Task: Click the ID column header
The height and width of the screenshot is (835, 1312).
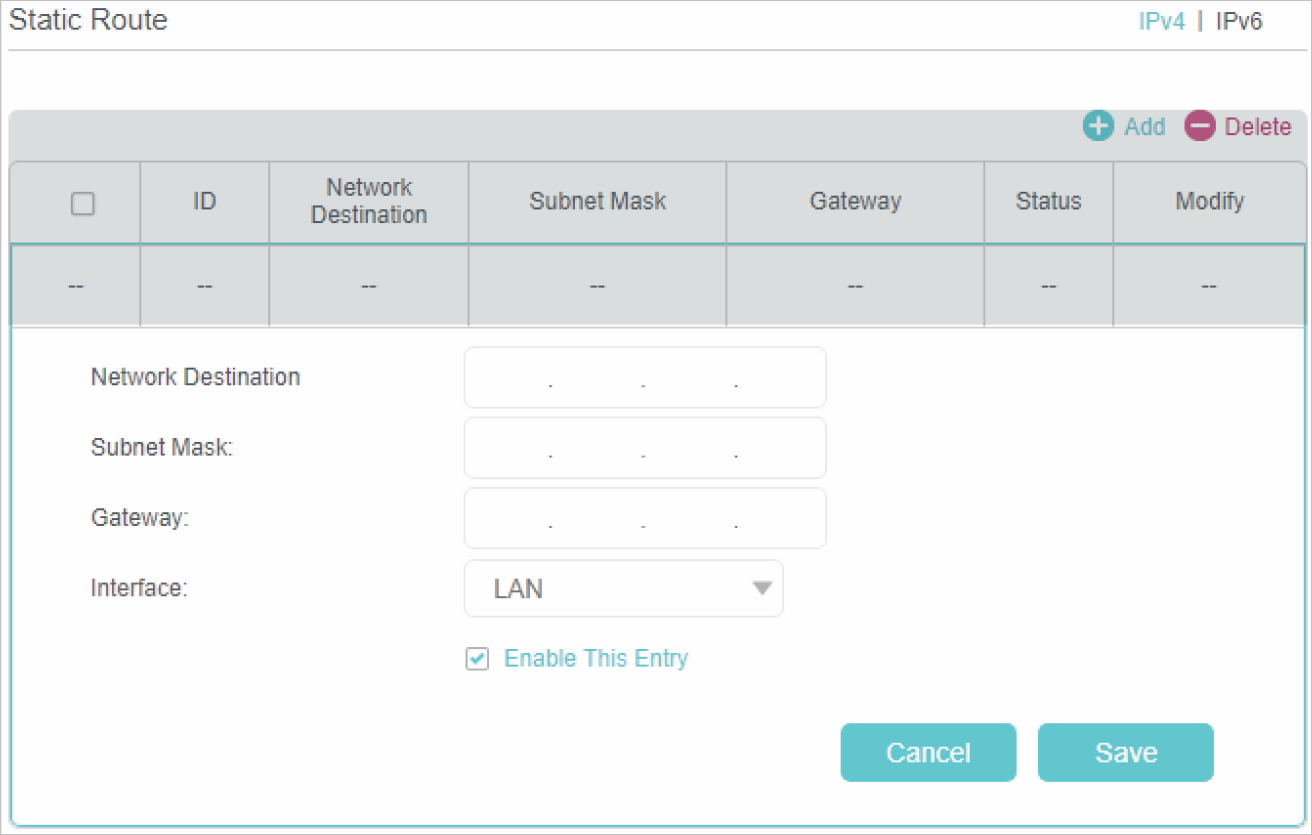Action: [x=204, y=201]
